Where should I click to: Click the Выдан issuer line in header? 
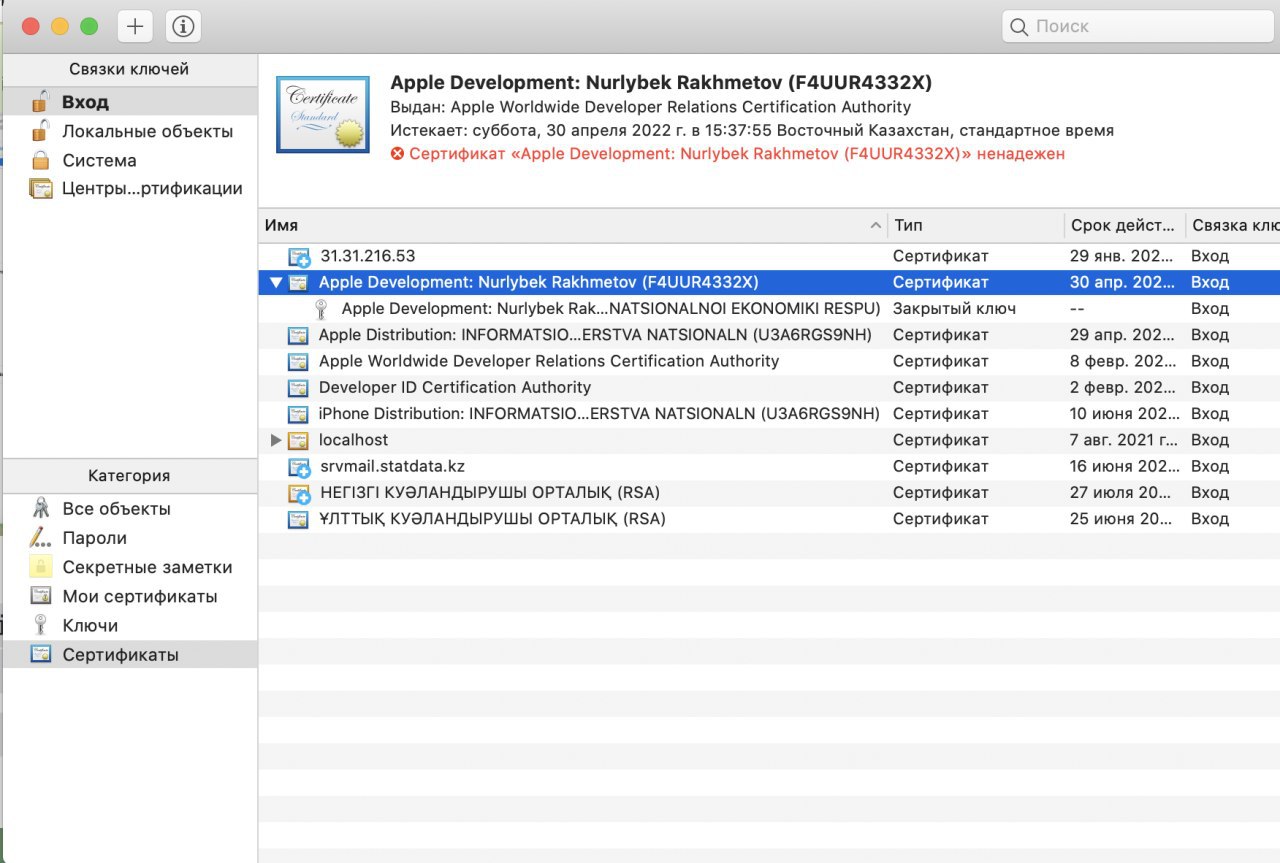[x=651, y=107]
